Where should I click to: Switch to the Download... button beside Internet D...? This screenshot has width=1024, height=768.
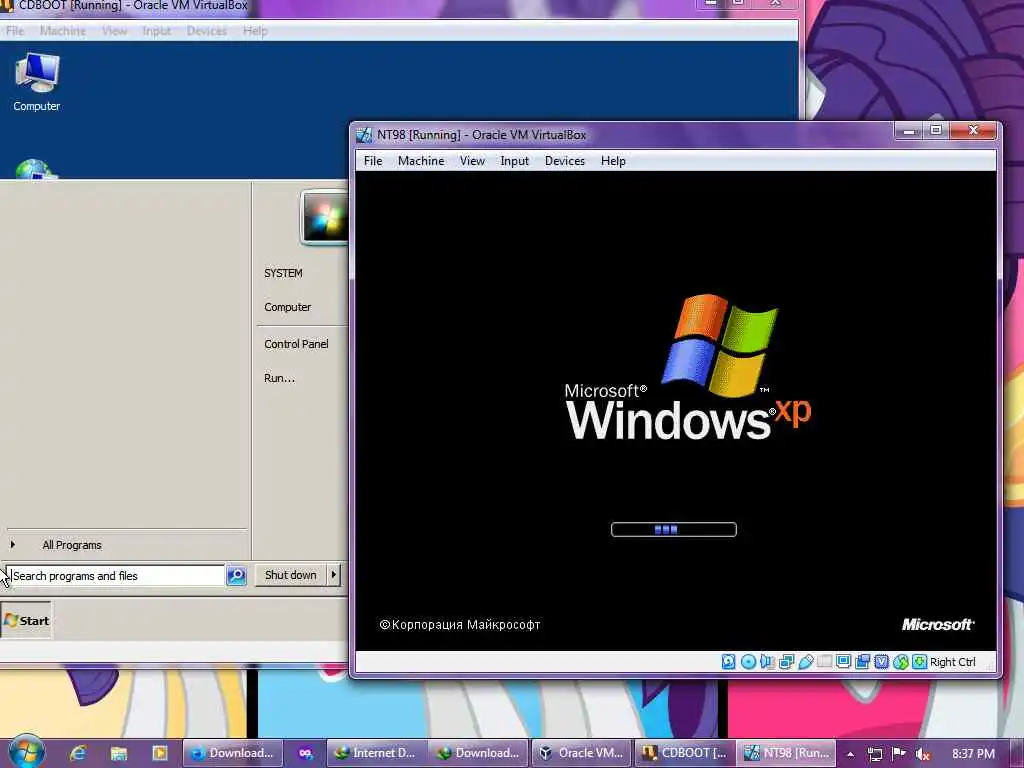[479, 753]
